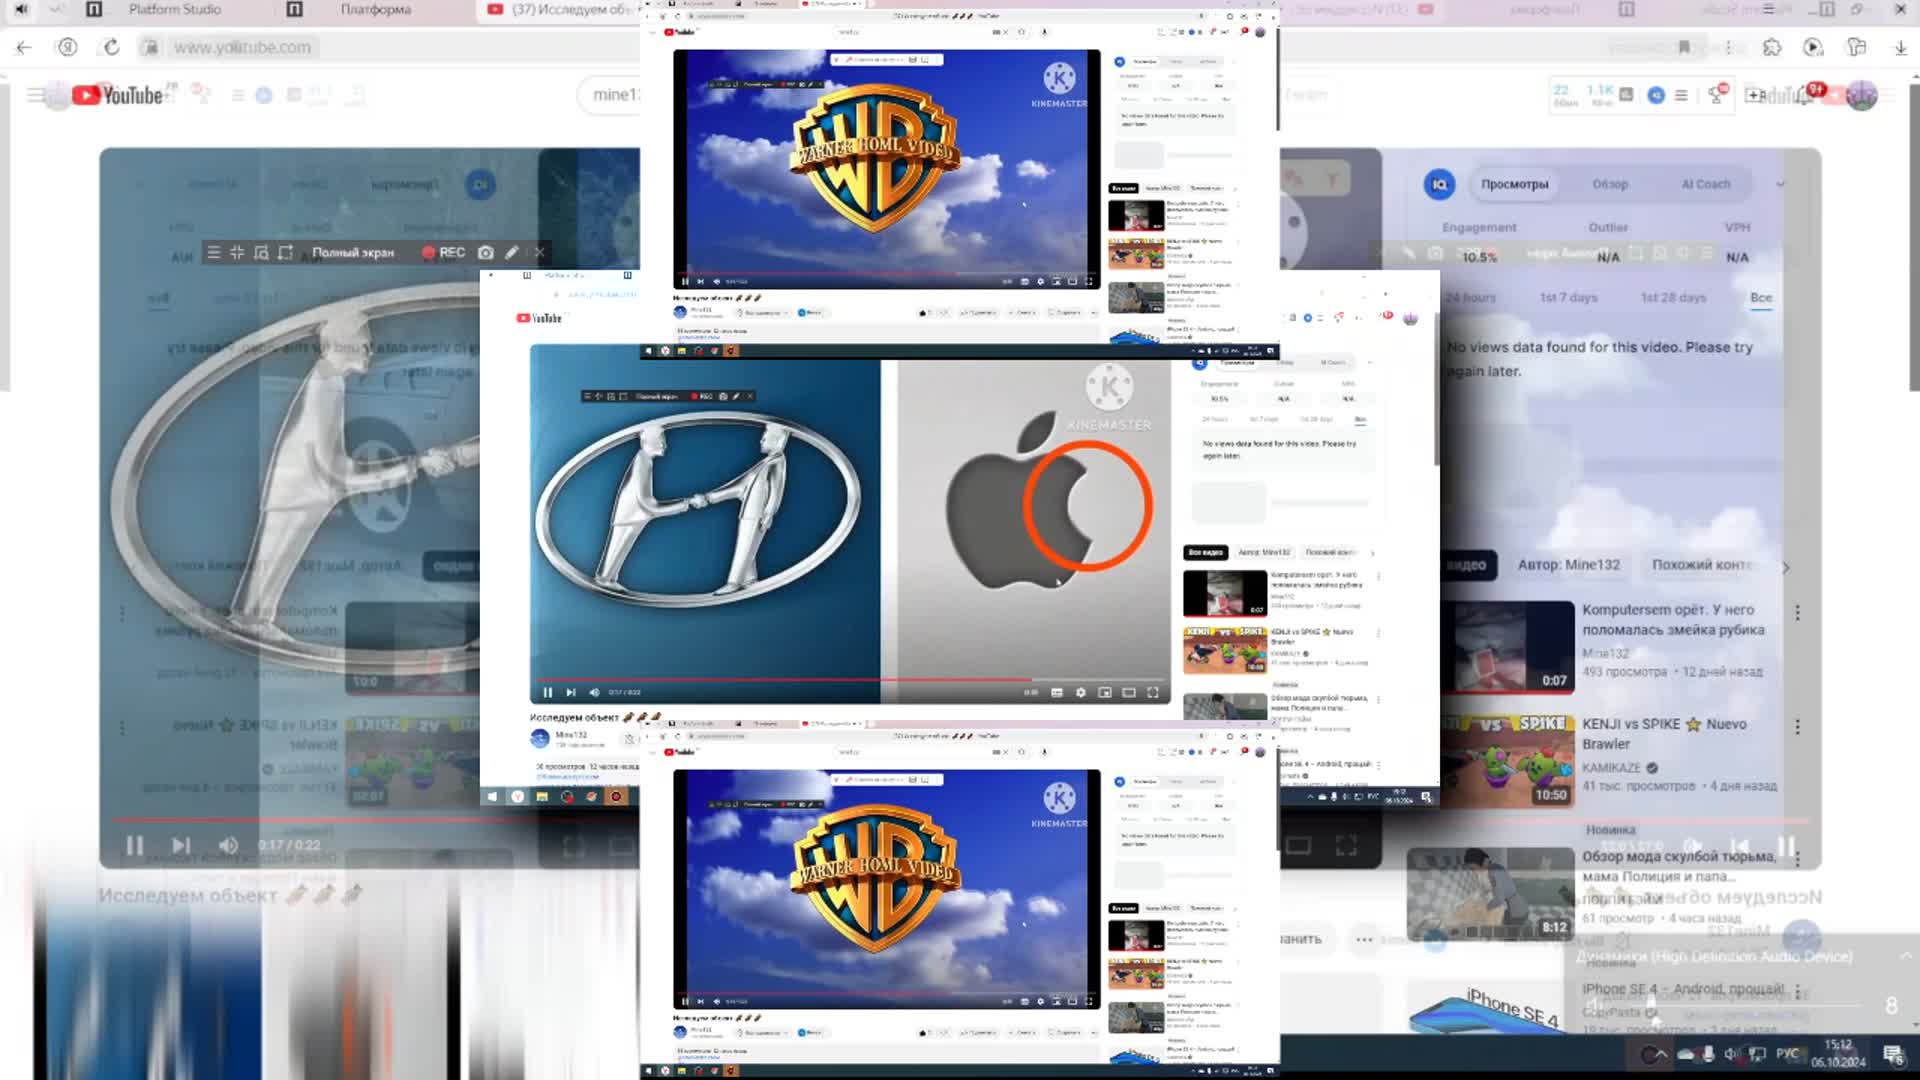The image size is (1920, 1080).
Task: Select the window-search capture icon in recorder toolbar
Action: (261, 253)
